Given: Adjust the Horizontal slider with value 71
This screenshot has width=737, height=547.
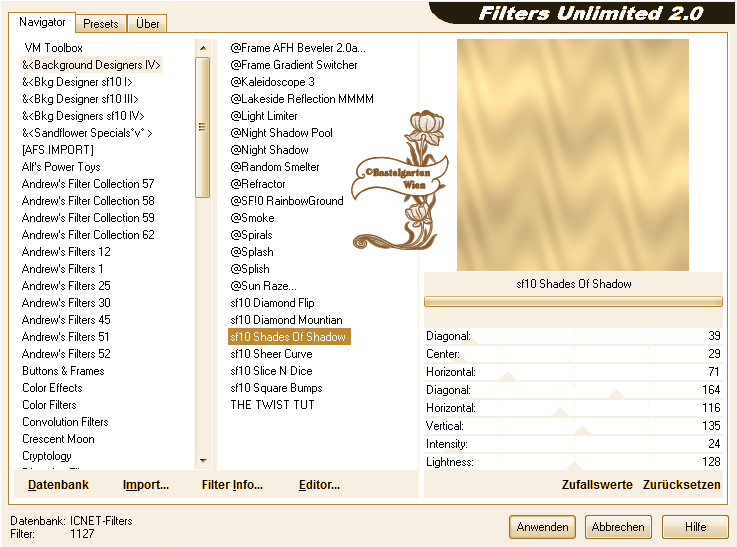Looking at the screenshot, I should click(x=573, y=372).
